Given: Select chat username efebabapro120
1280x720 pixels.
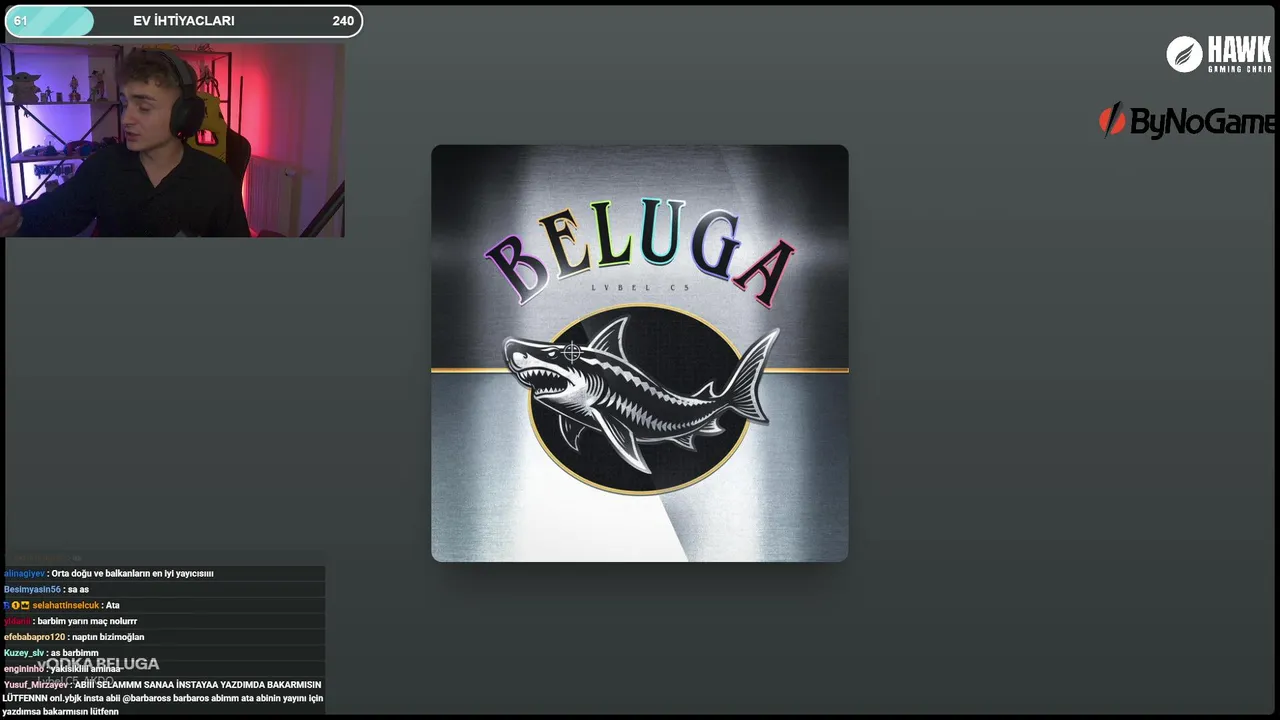Looking at the screenshot, I should click(x=34, y=637).
